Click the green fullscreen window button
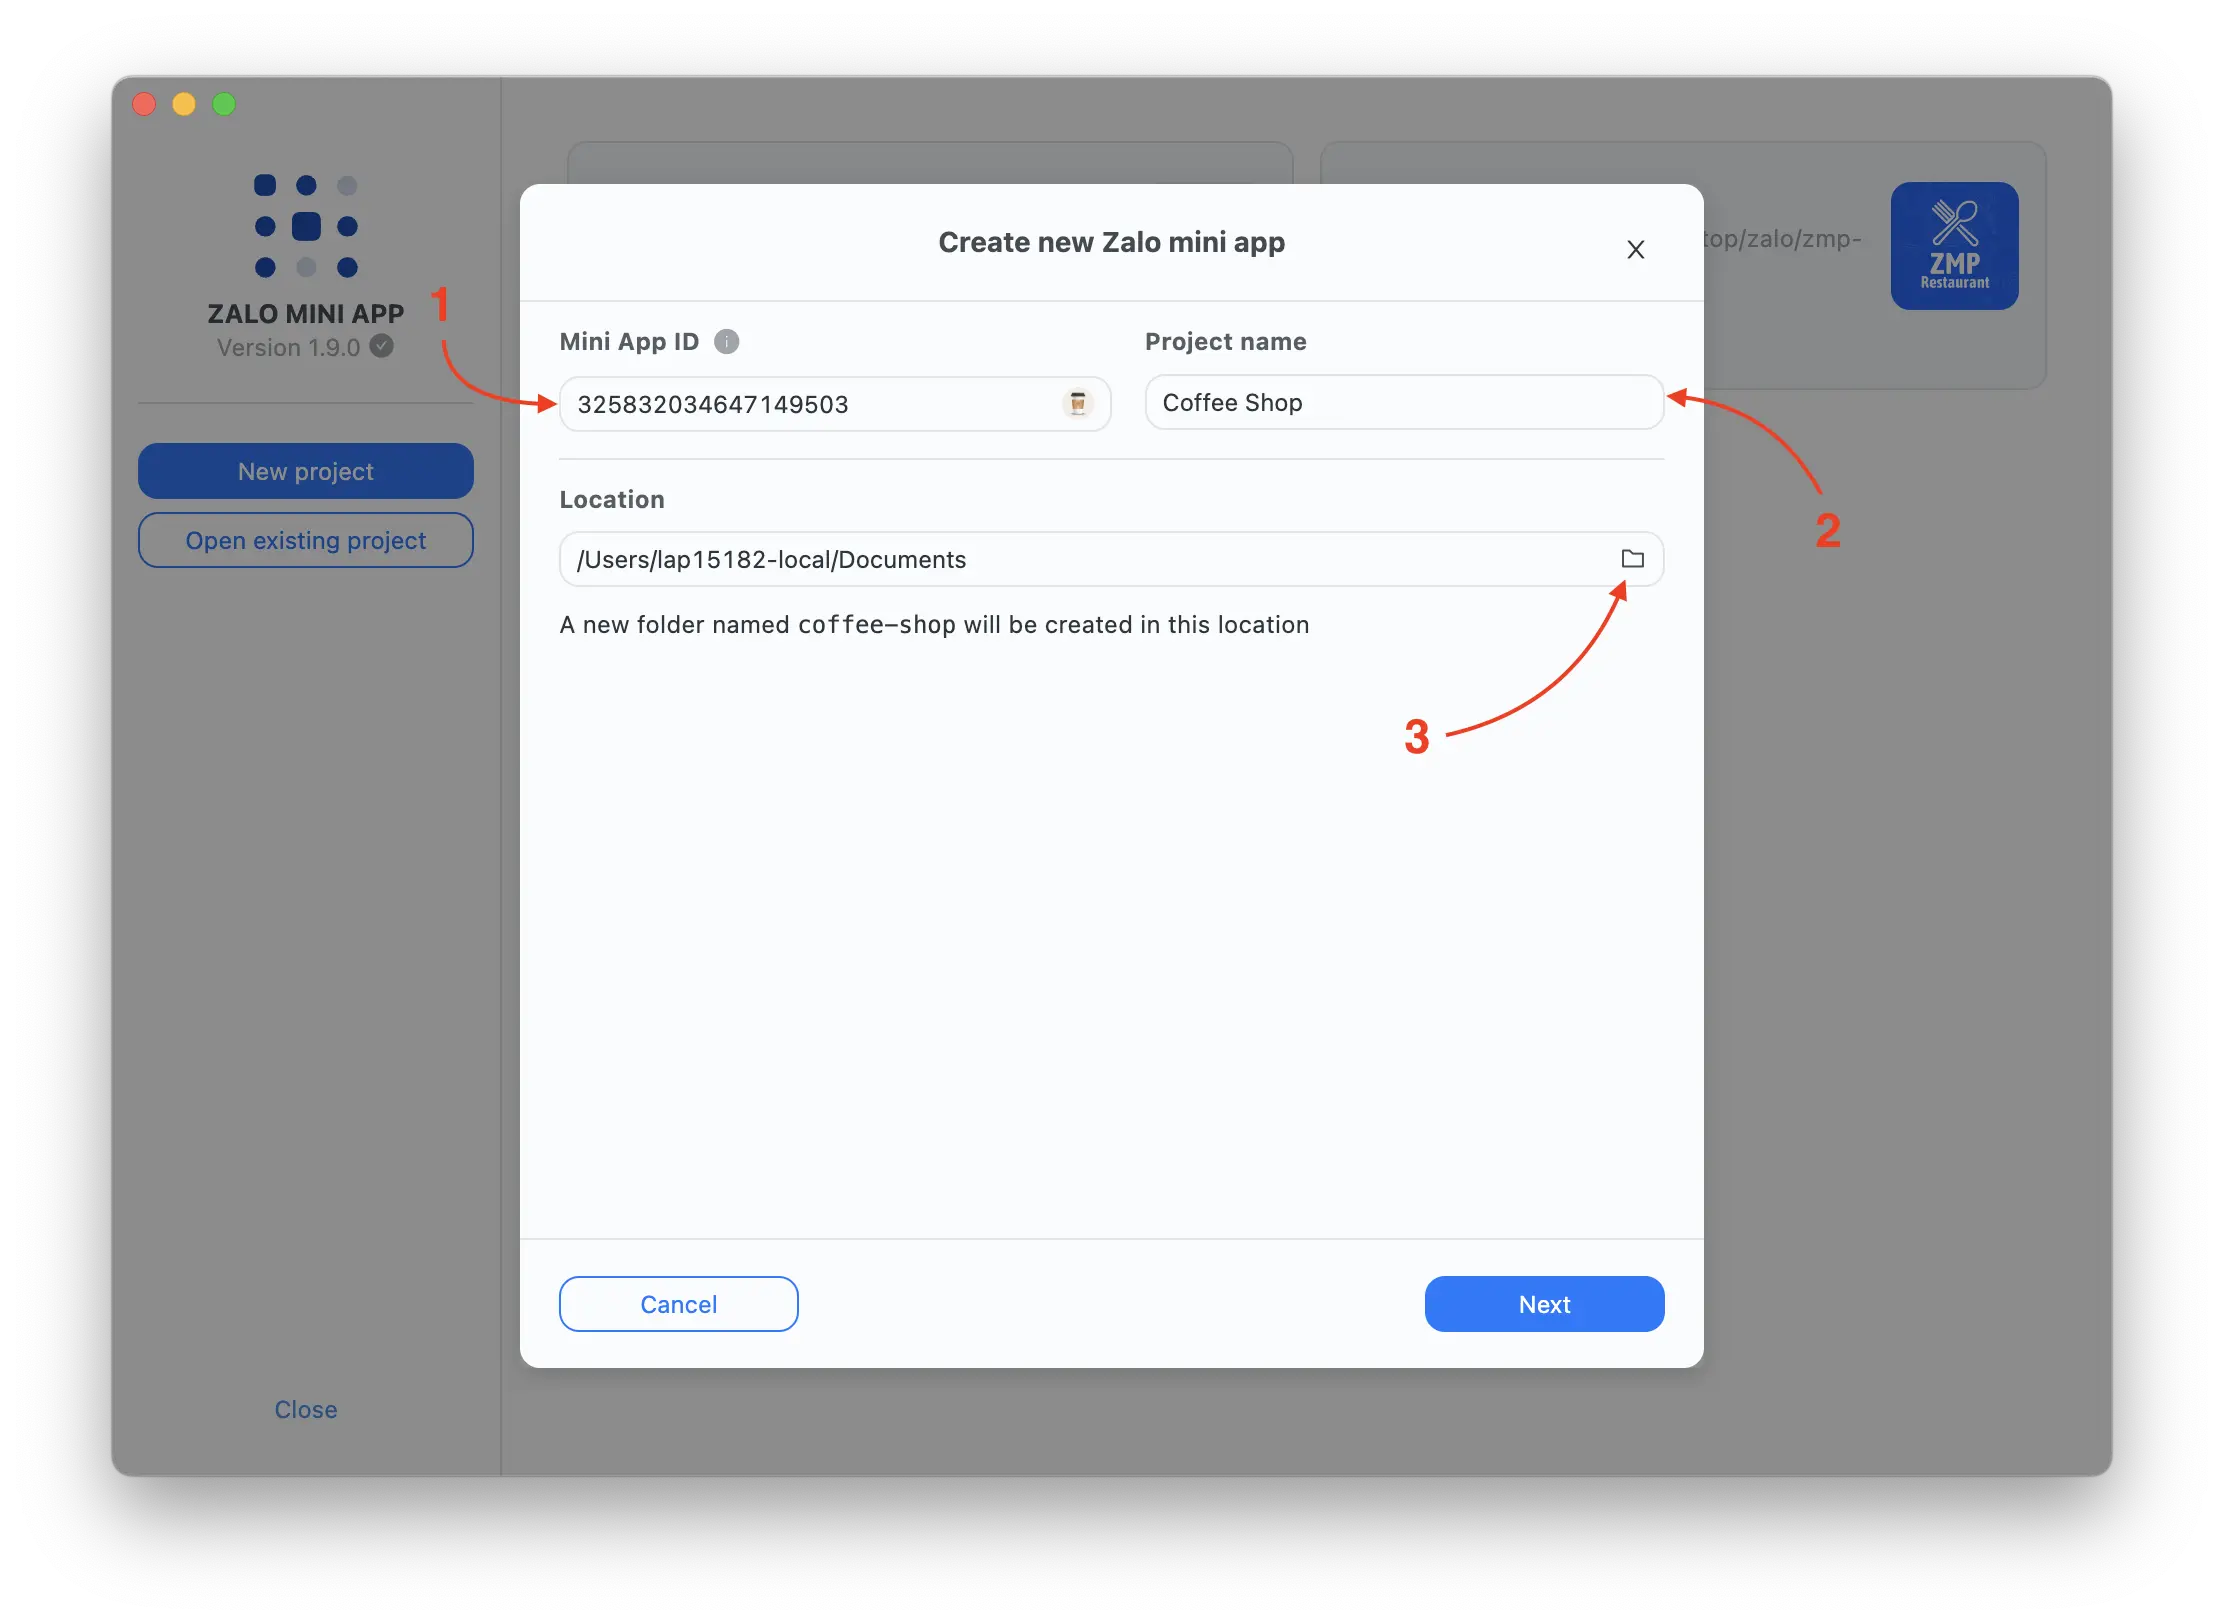 tap(224, 104)
